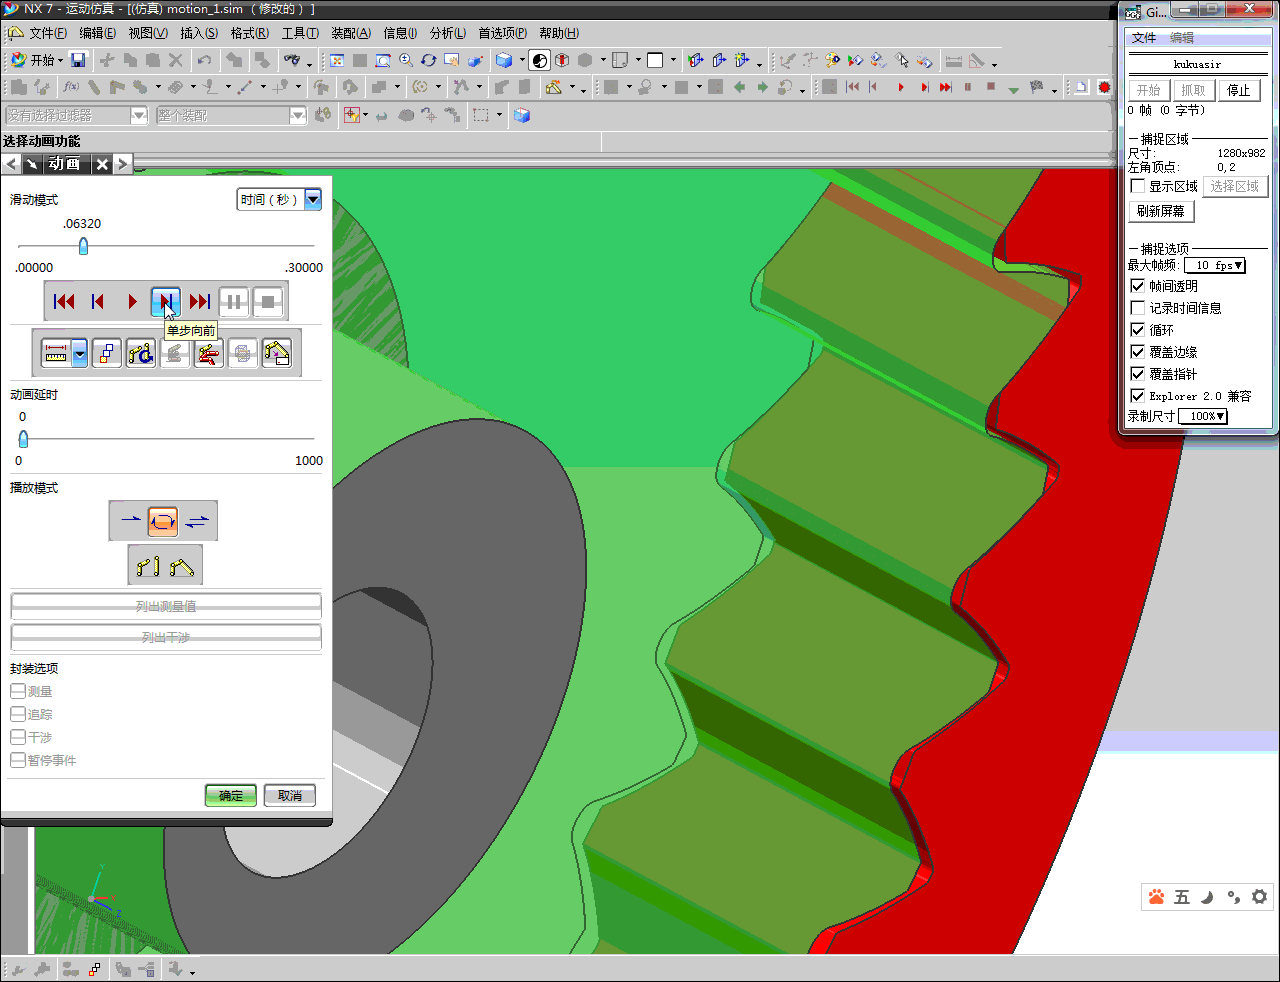The height and width of the screenshot is (982, 1280).
Task: Open the 插入(S) menu
Action: tap(199, 33)
